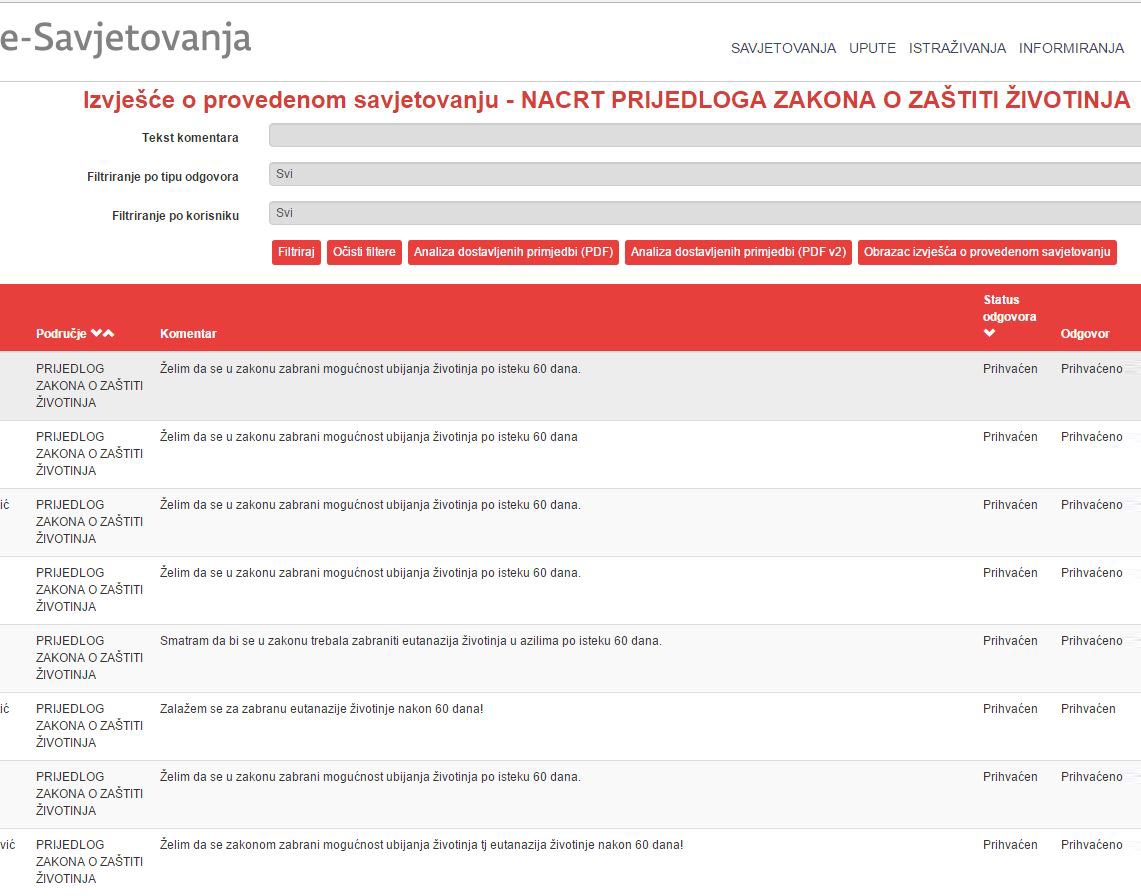Click the Filtriranje po korisniku label

(175, 216)
